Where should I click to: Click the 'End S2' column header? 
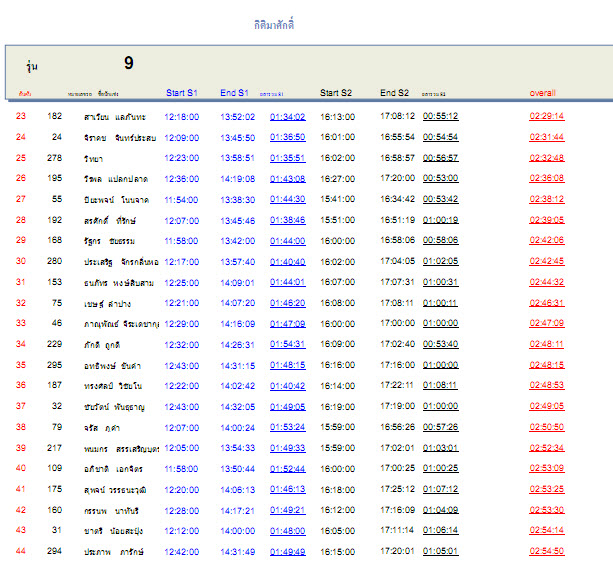[394, 93]
